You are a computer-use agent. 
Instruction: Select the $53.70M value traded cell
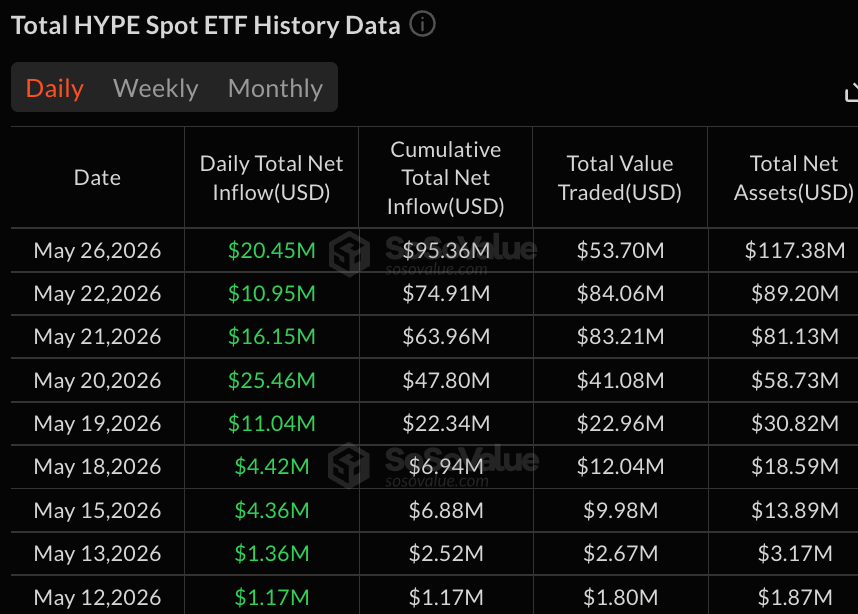click(x=621, y=250)
